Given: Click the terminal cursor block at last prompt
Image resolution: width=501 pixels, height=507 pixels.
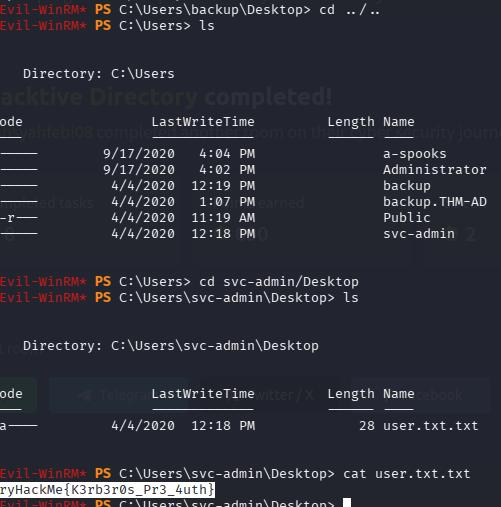Looking at the screenshot, I should [347, 502].
